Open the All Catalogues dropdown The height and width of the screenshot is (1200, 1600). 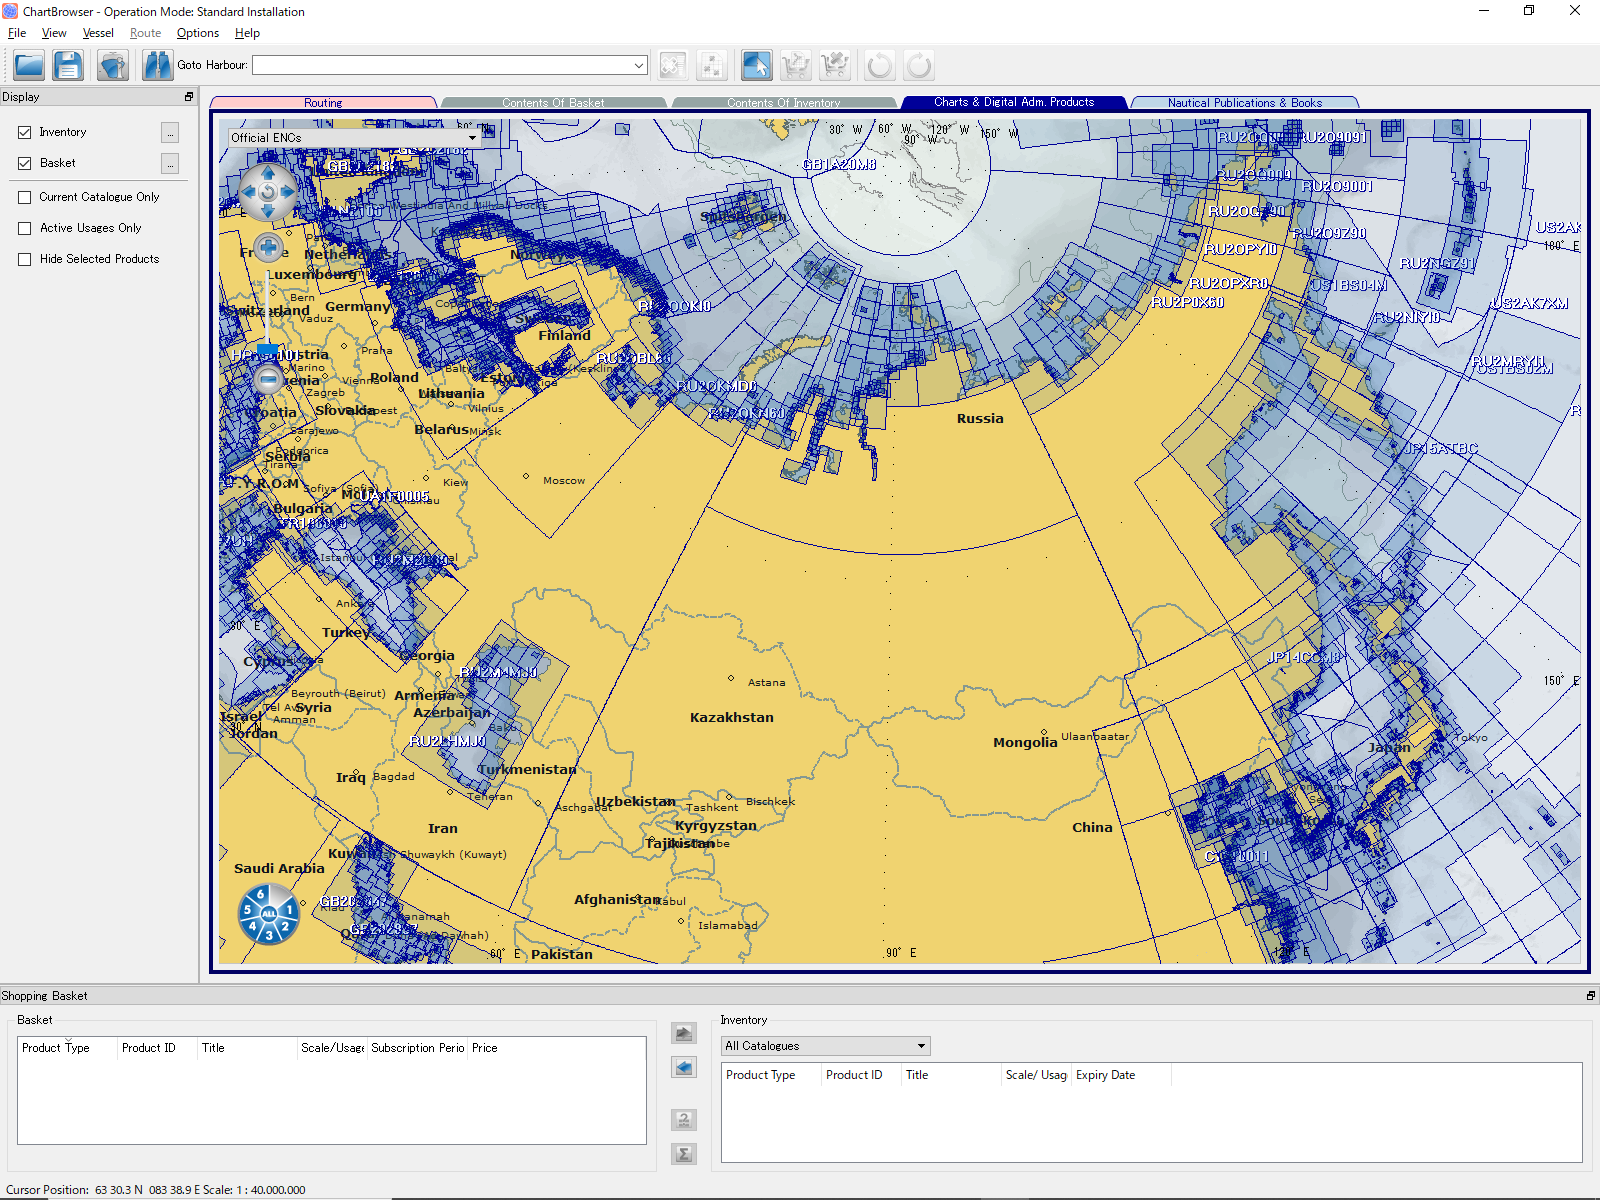pos(921,1046)
